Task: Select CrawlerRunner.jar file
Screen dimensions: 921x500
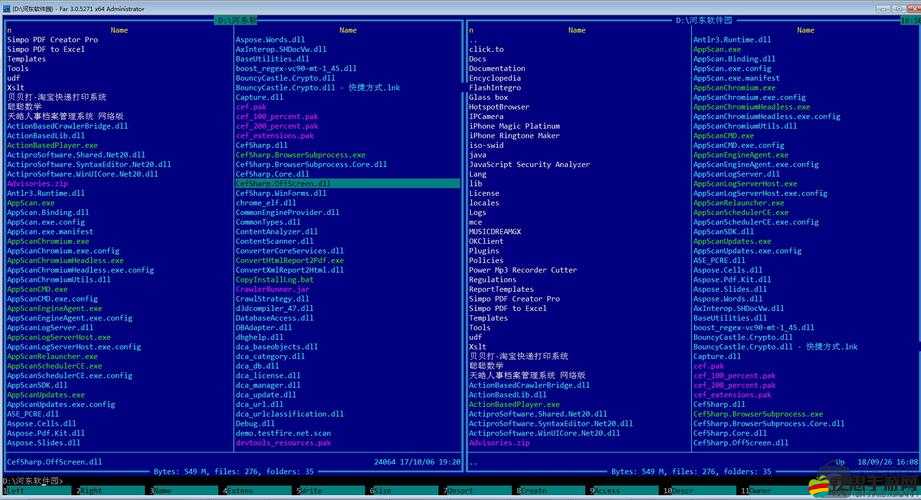Action: [272, 289]
